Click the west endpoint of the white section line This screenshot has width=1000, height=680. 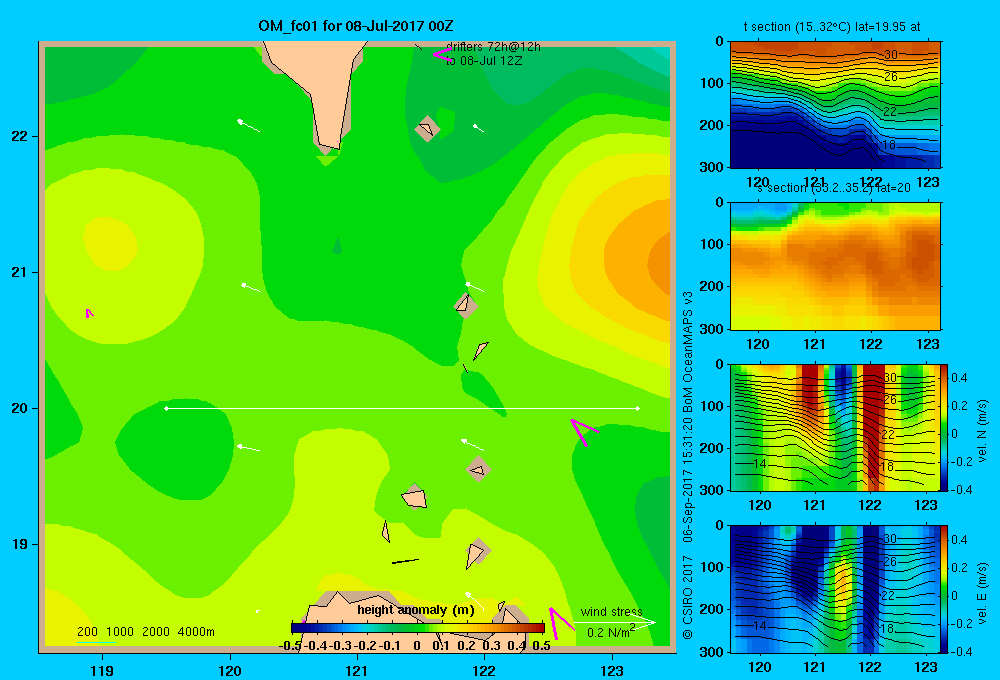(166, 408)
